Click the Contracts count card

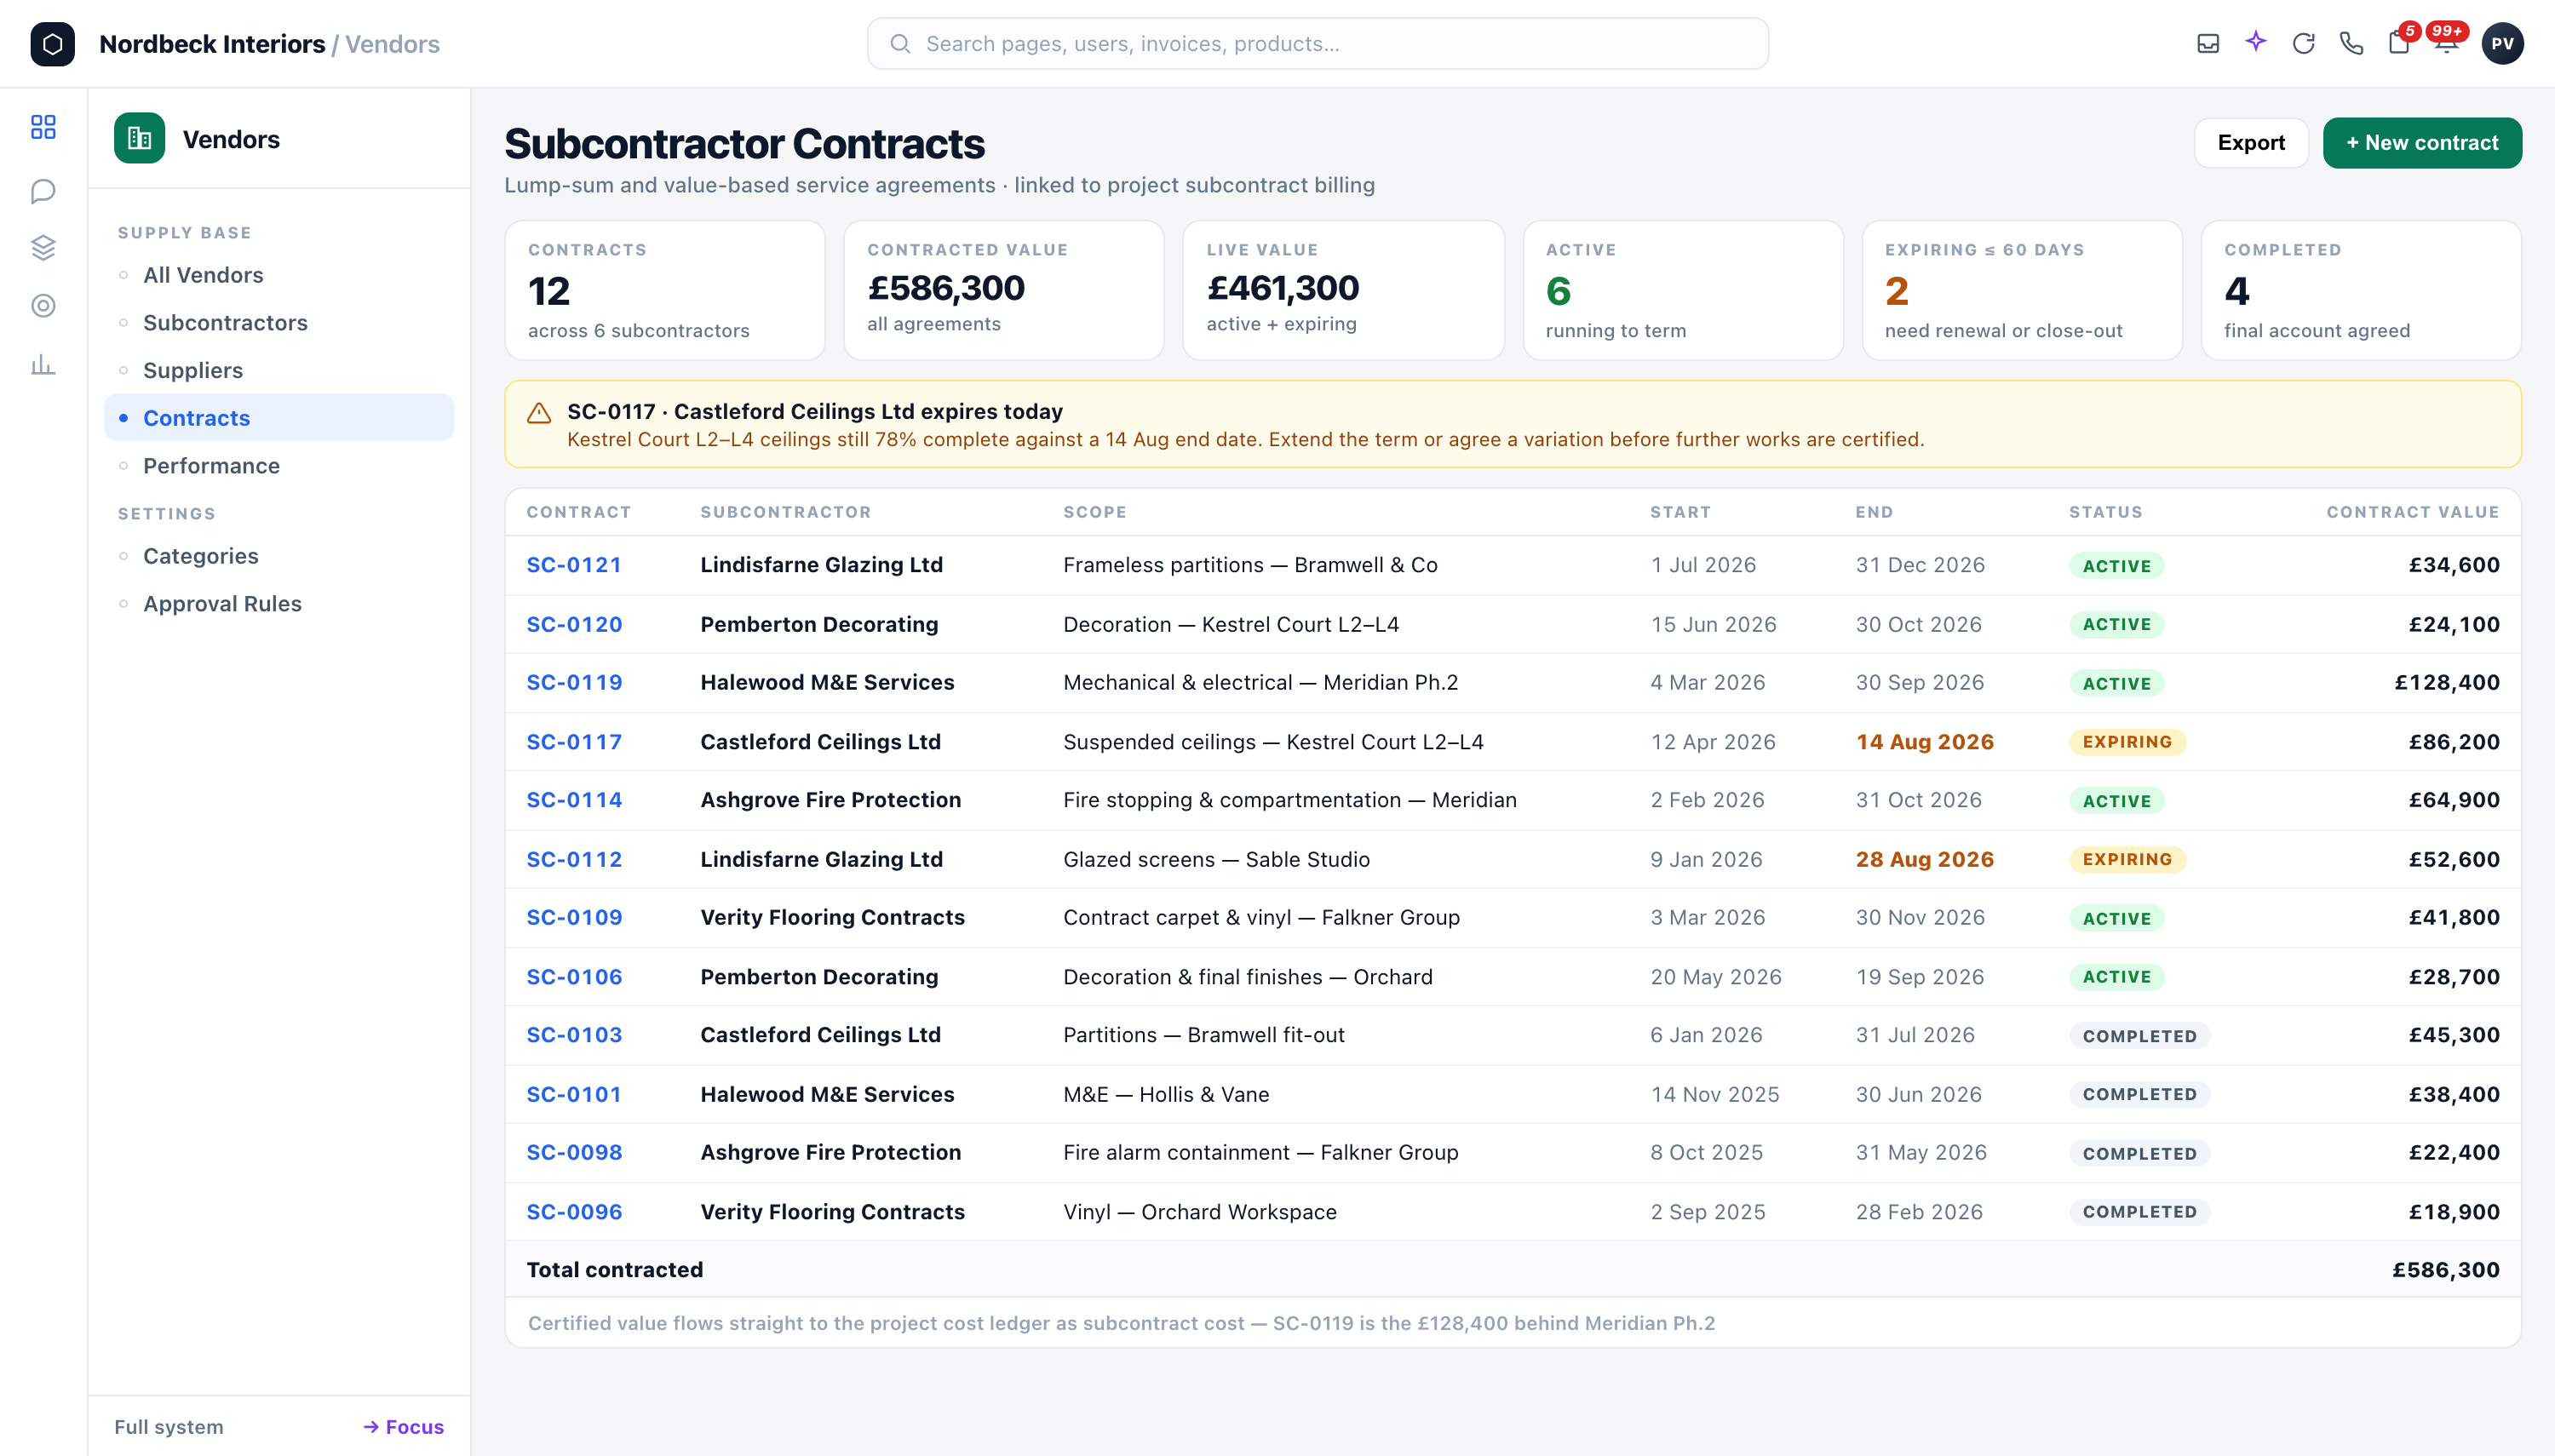665,290
